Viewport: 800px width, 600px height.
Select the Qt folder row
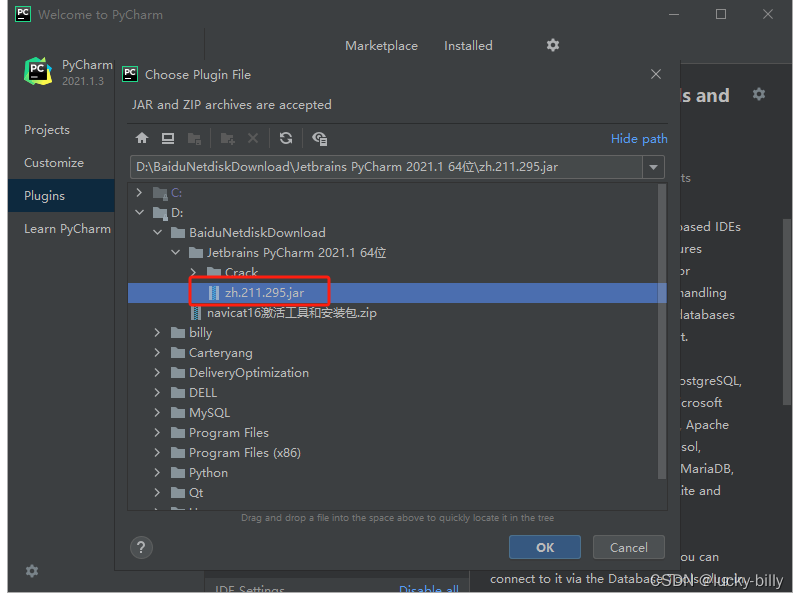click(x=397, y=492)
